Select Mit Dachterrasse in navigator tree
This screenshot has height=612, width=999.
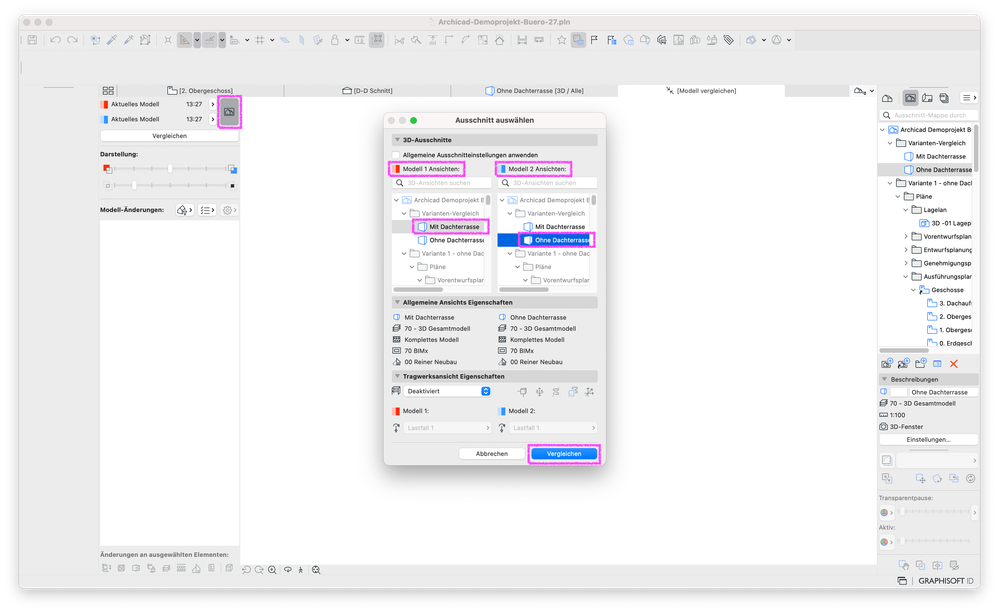940,156
